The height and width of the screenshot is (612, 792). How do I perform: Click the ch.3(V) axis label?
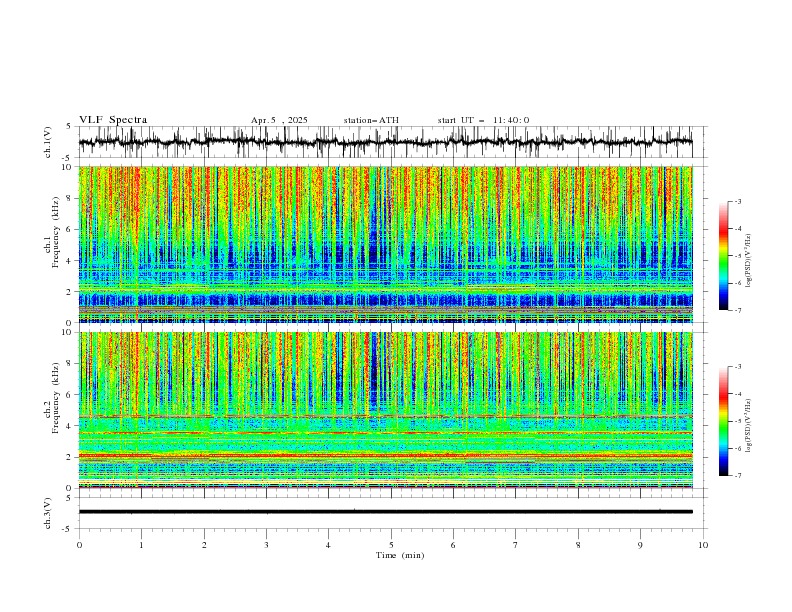(48, 513)
